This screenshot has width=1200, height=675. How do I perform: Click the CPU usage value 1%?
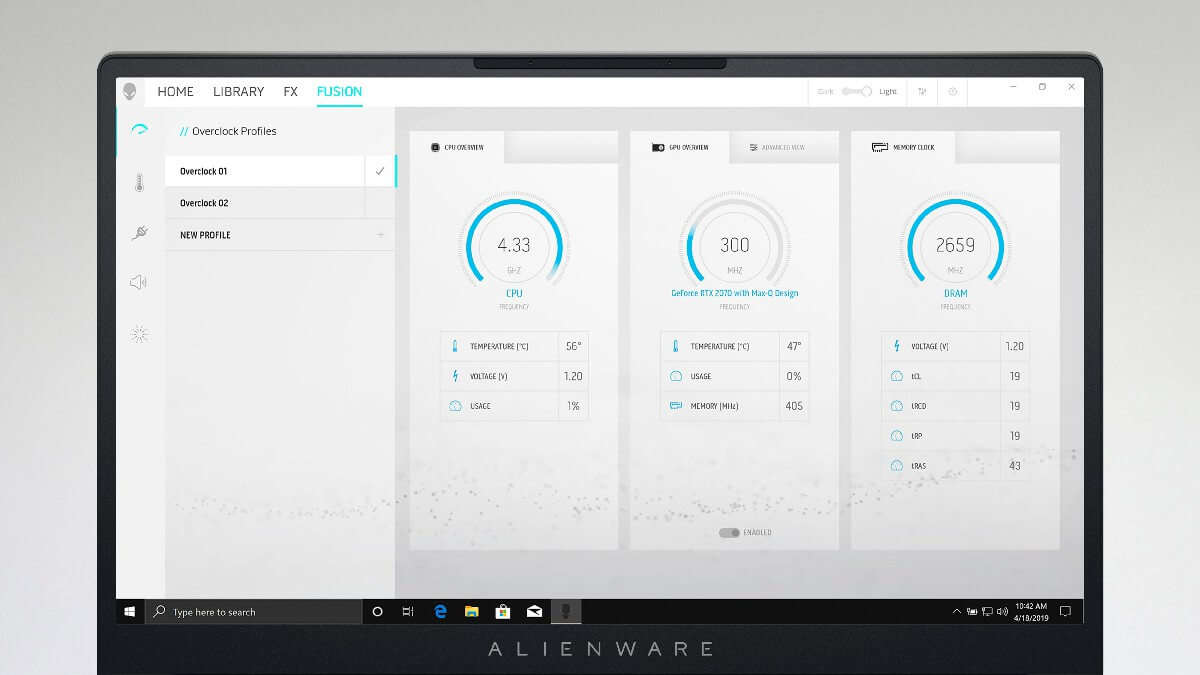pyautogui.click(x=574, y=406)
